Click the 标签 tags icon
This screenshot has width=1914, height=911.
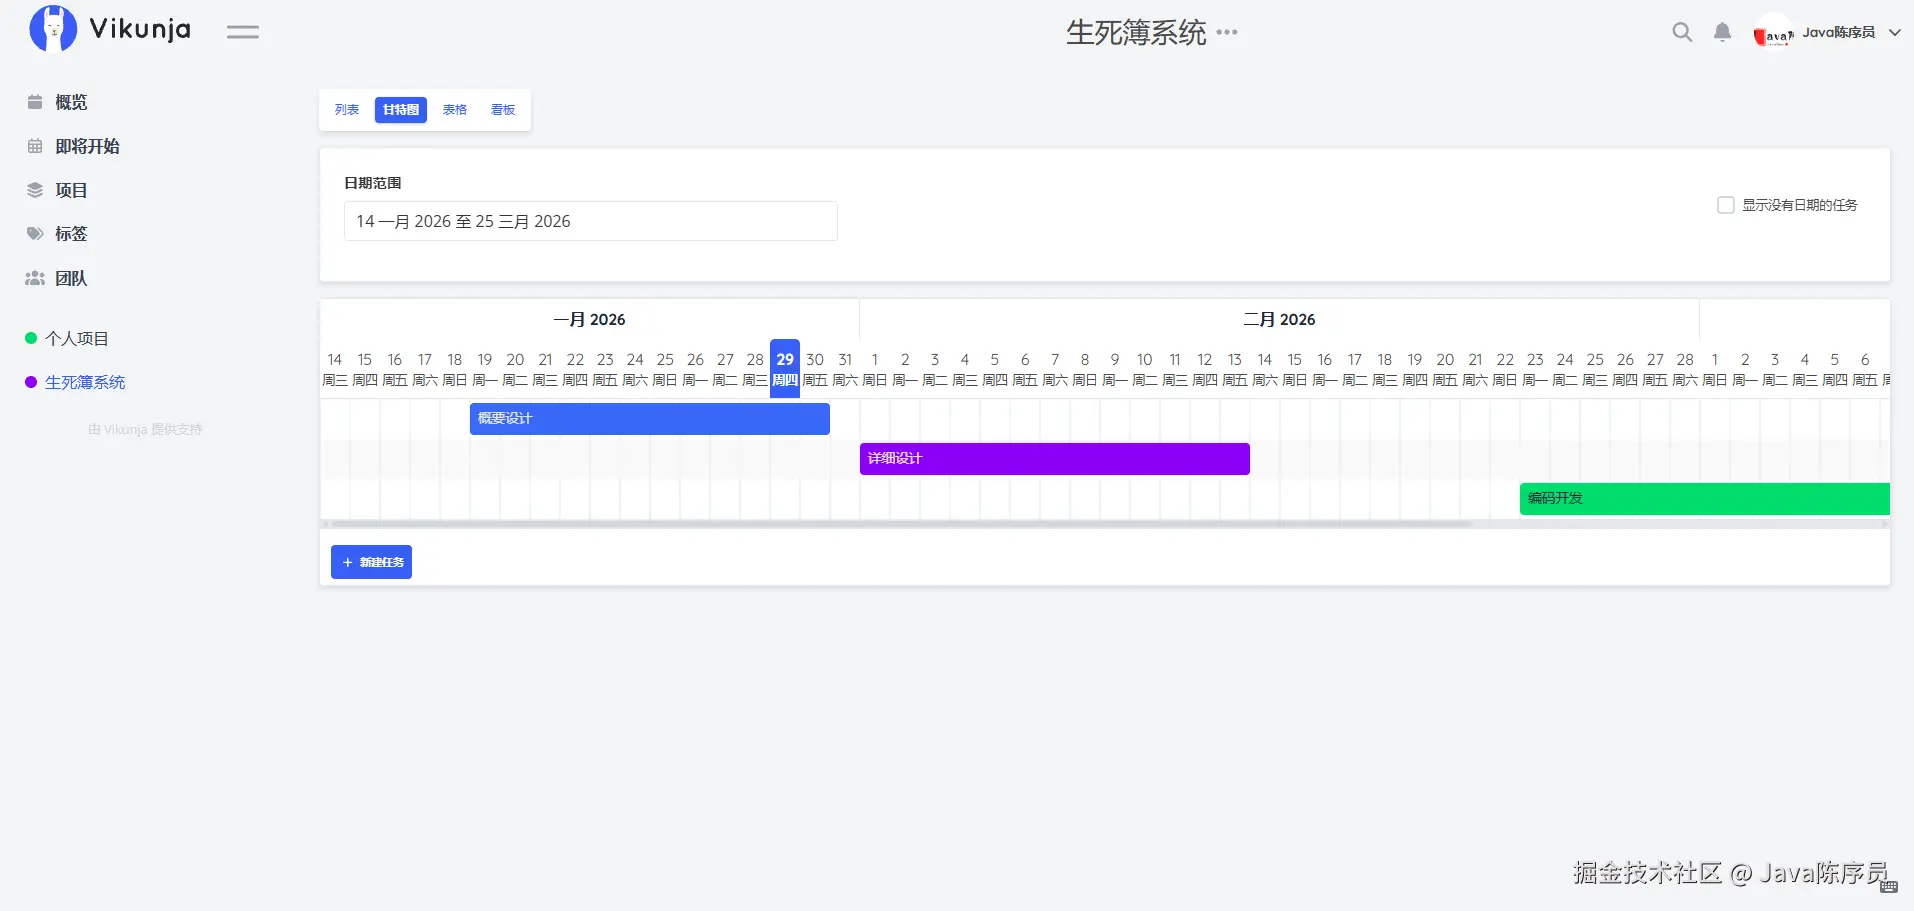coord(35,234)
